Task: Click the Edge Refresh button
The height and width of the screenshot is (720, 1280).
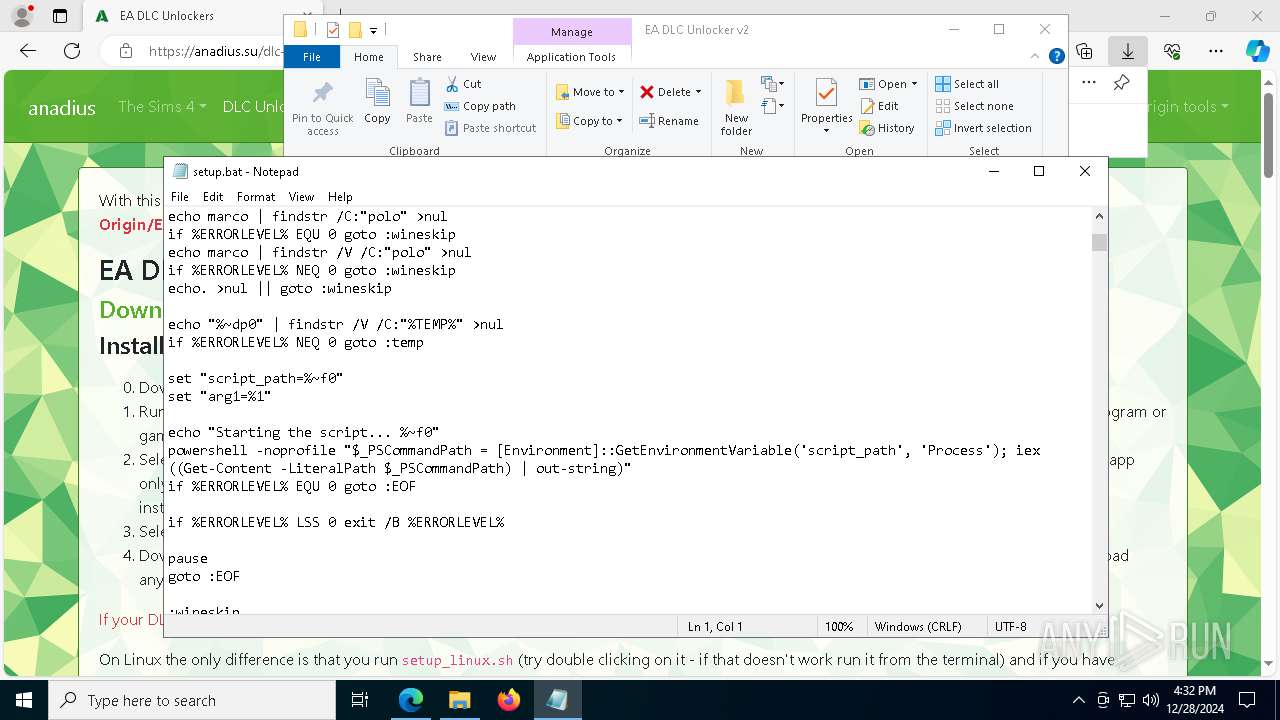Action: pos(72,51)
